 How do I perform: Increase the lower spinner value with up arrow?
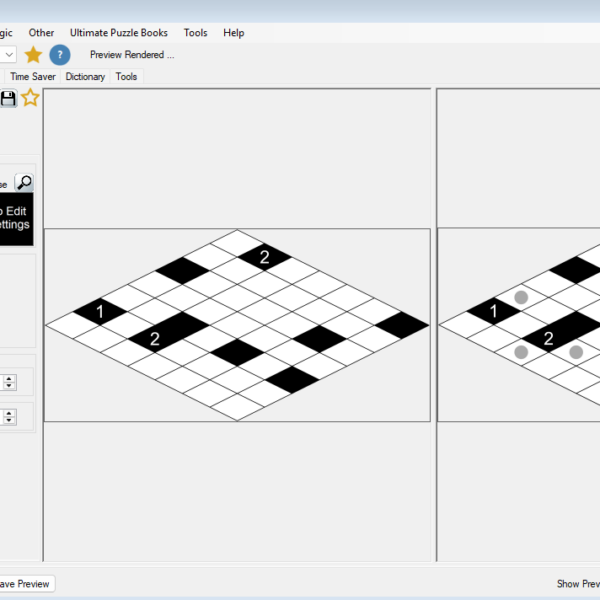click(9, 411)
